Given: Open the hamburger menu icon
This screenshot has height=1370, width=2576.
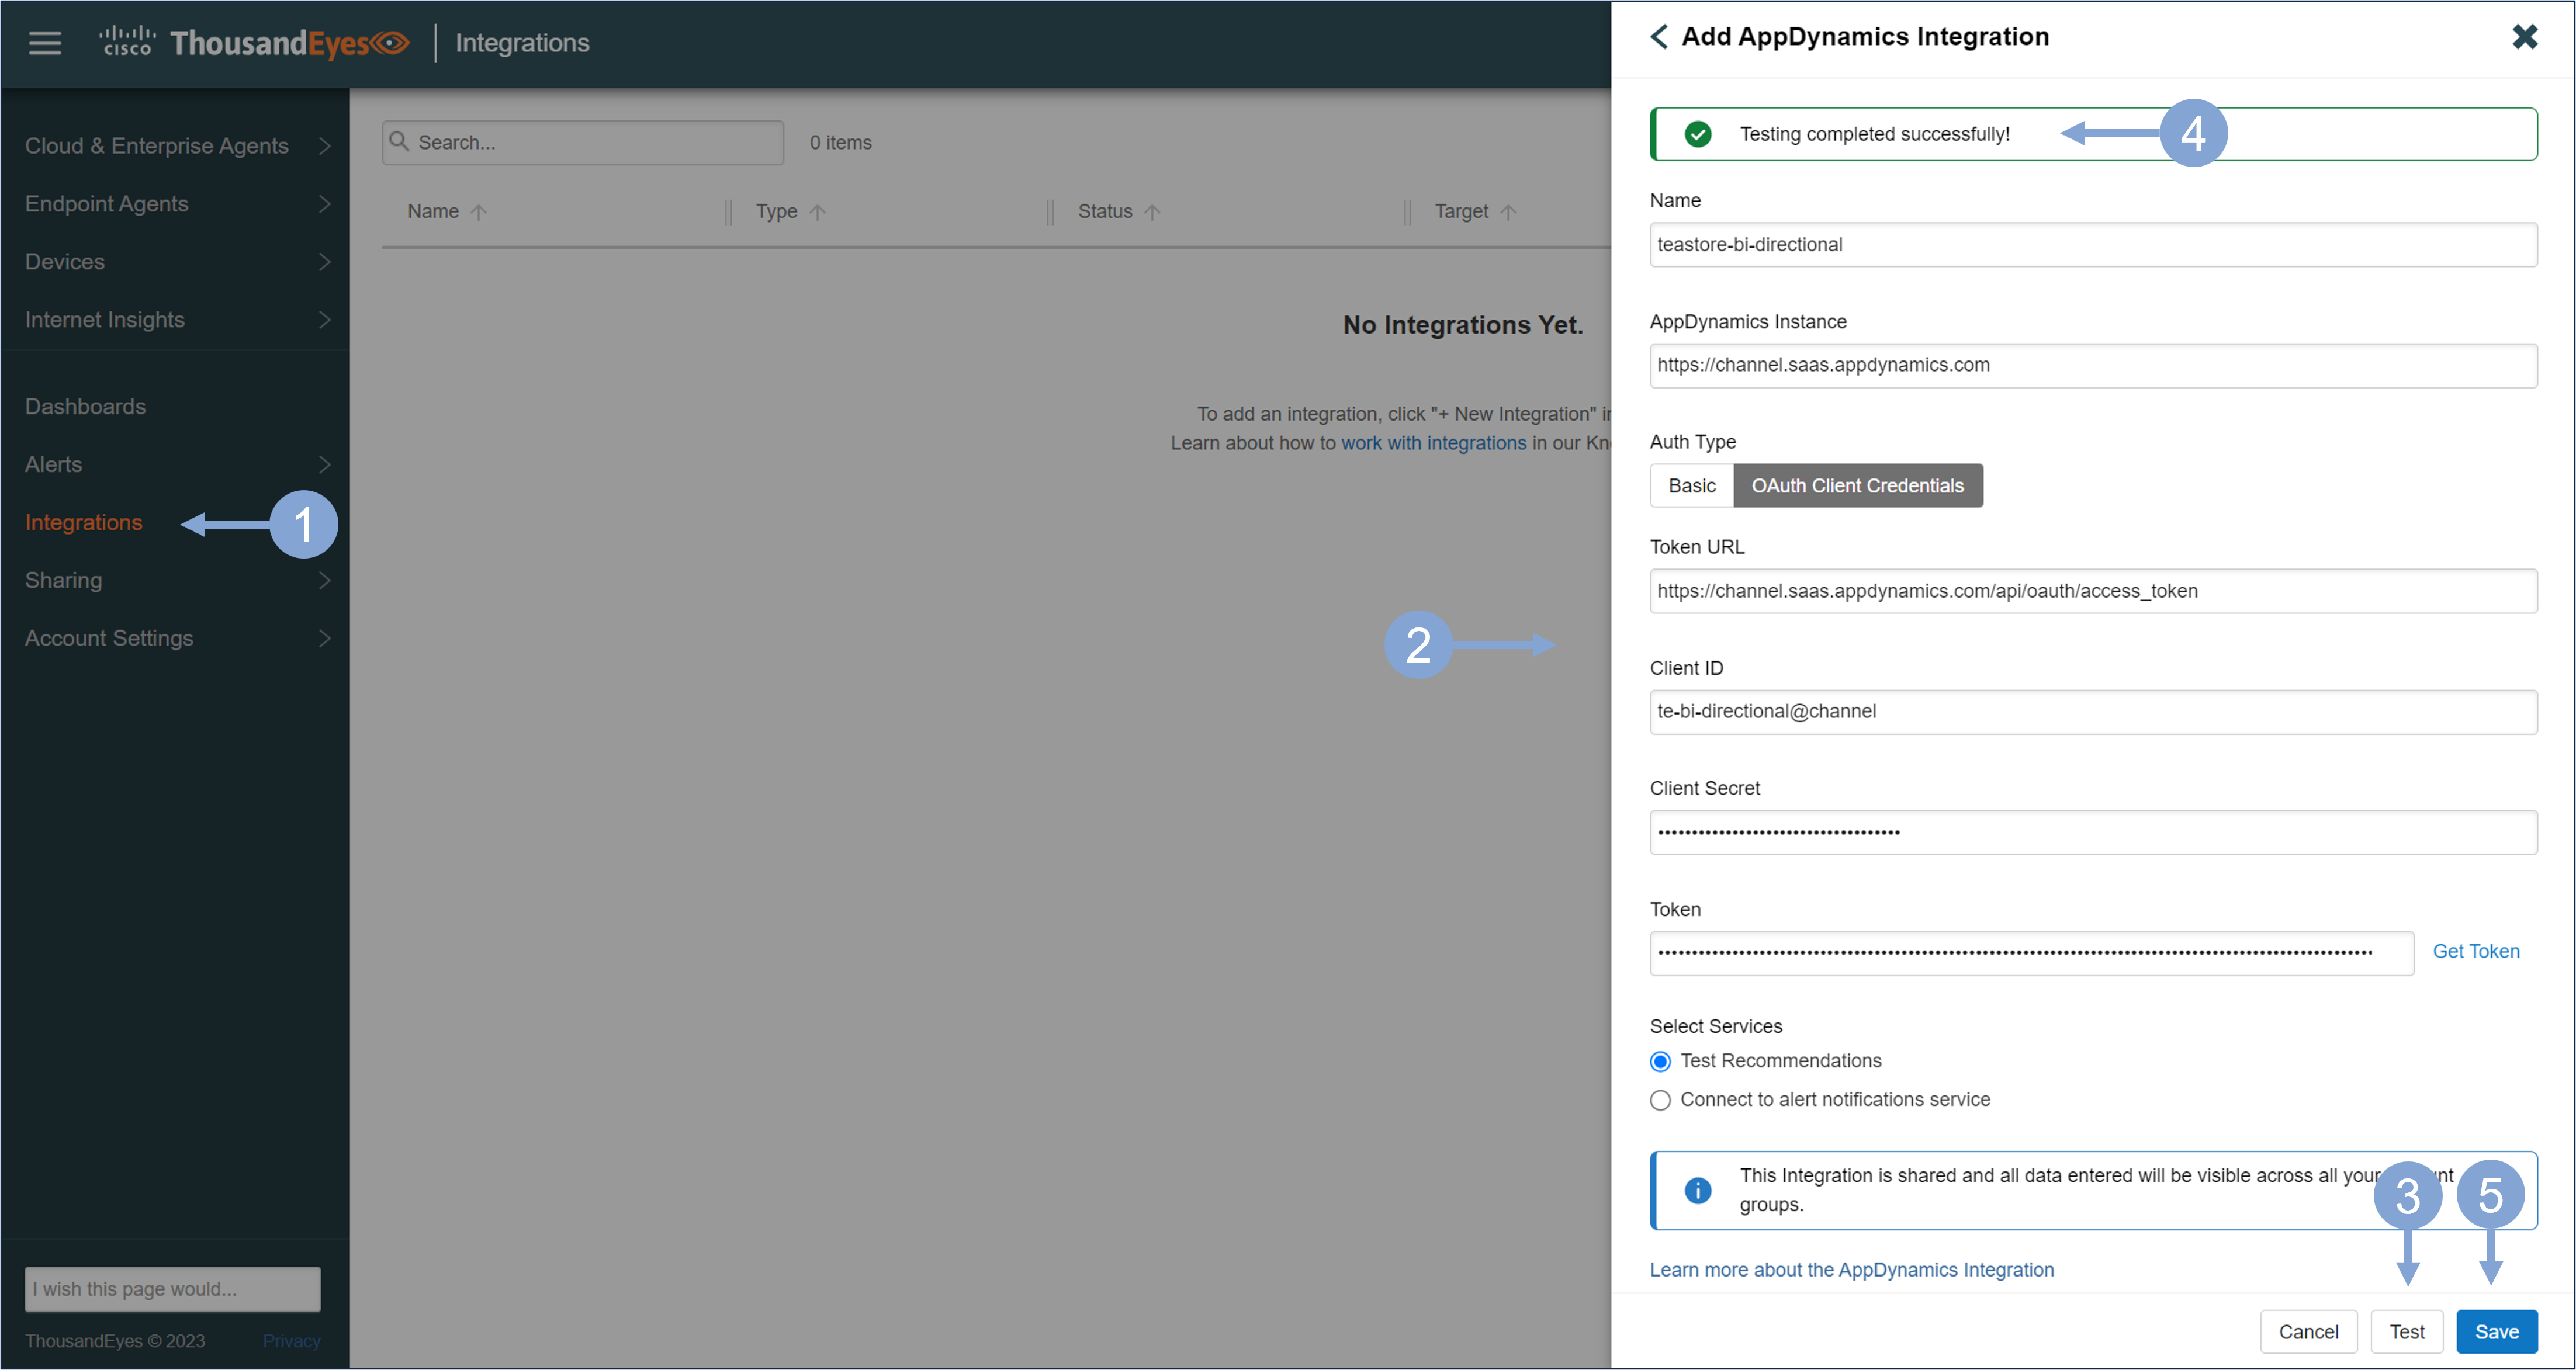Looking at the screenshot, I should pos(44,42).
